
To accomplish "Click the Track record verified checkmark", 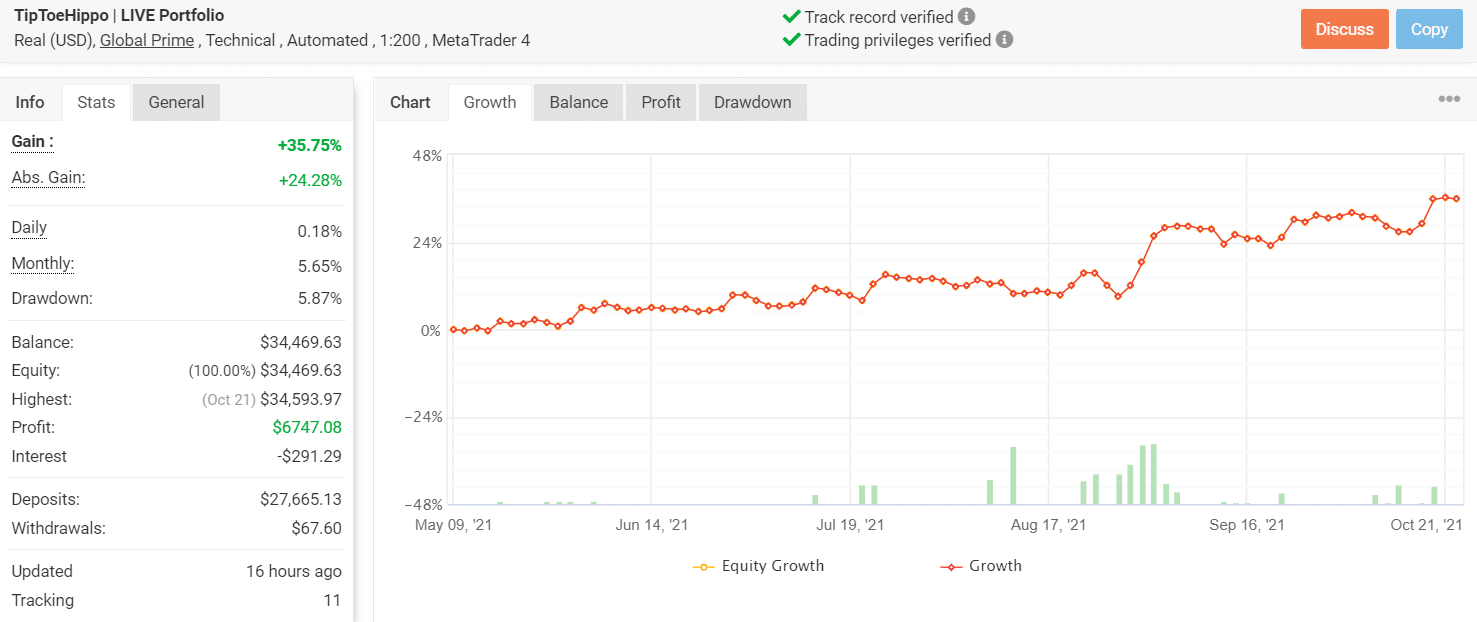I will tap(791, 17).
